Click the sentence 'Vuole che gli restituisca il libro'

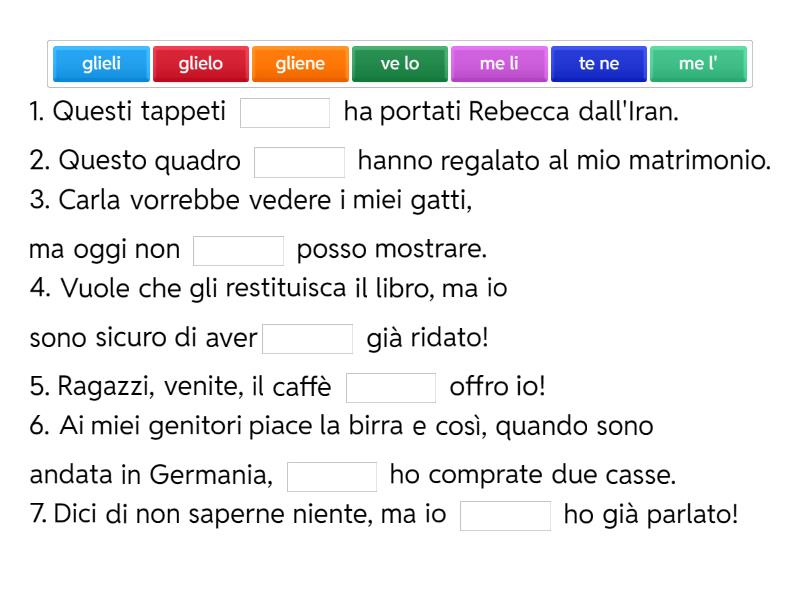pos(270,289)
